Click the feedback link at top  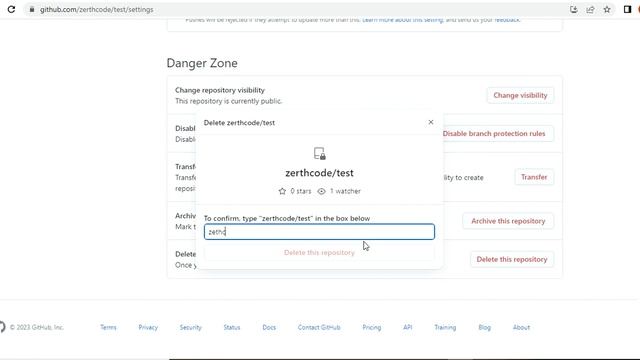coord(507,20)
